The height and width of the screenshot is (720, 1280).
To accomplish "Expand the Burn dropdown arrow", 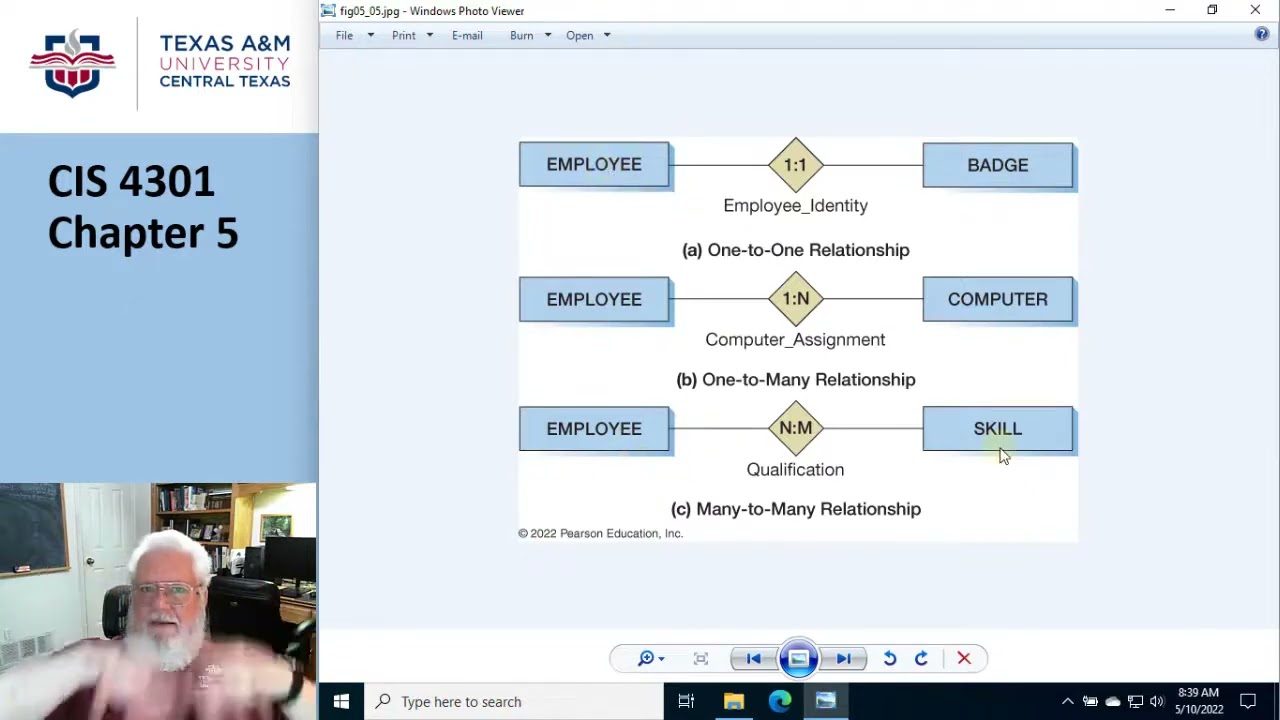I will click(x=547, y=35).
